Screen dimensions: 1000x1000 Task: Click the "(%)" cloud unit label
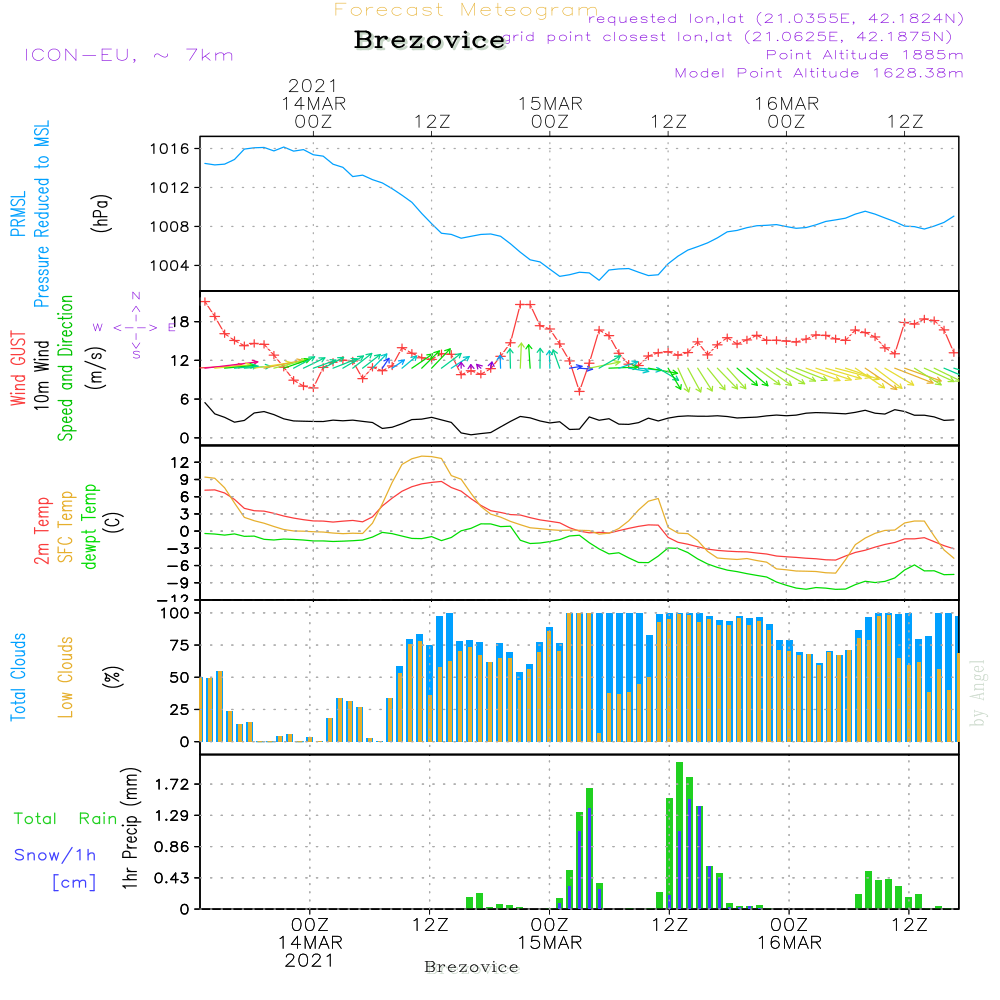point(113,677)
